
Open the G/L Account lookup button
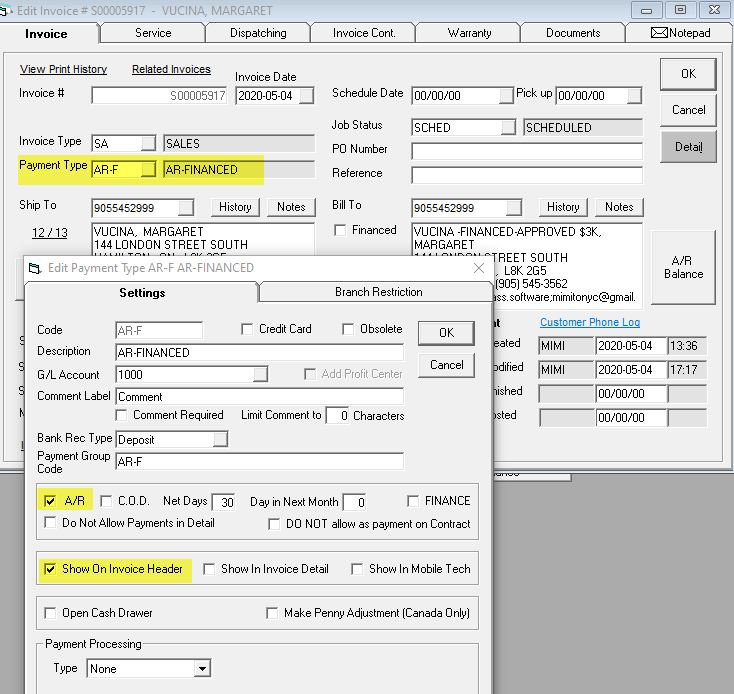point(260,374)
